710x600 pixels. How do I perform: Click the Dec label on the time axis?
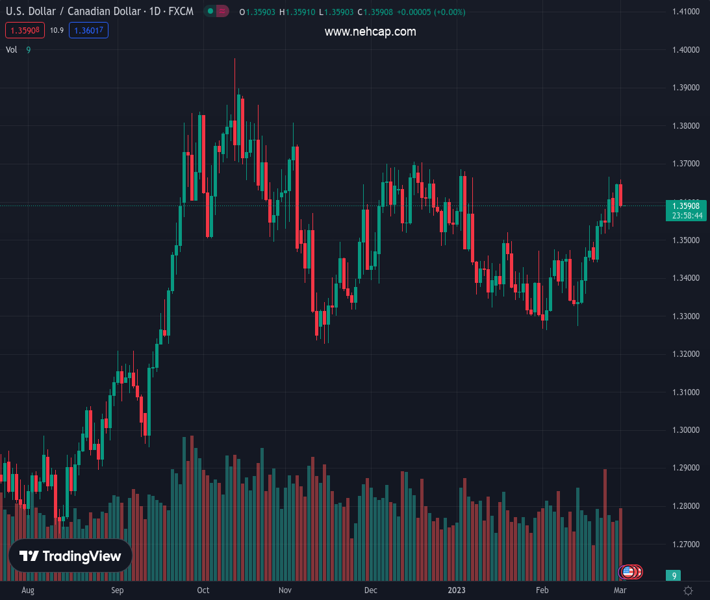[371, 591]
